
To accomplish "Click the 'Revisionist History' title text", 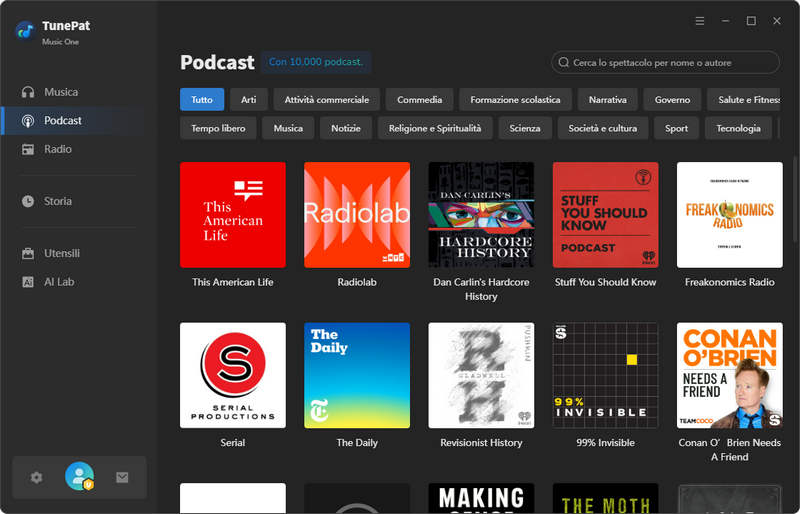I will [x=481, y=443].
